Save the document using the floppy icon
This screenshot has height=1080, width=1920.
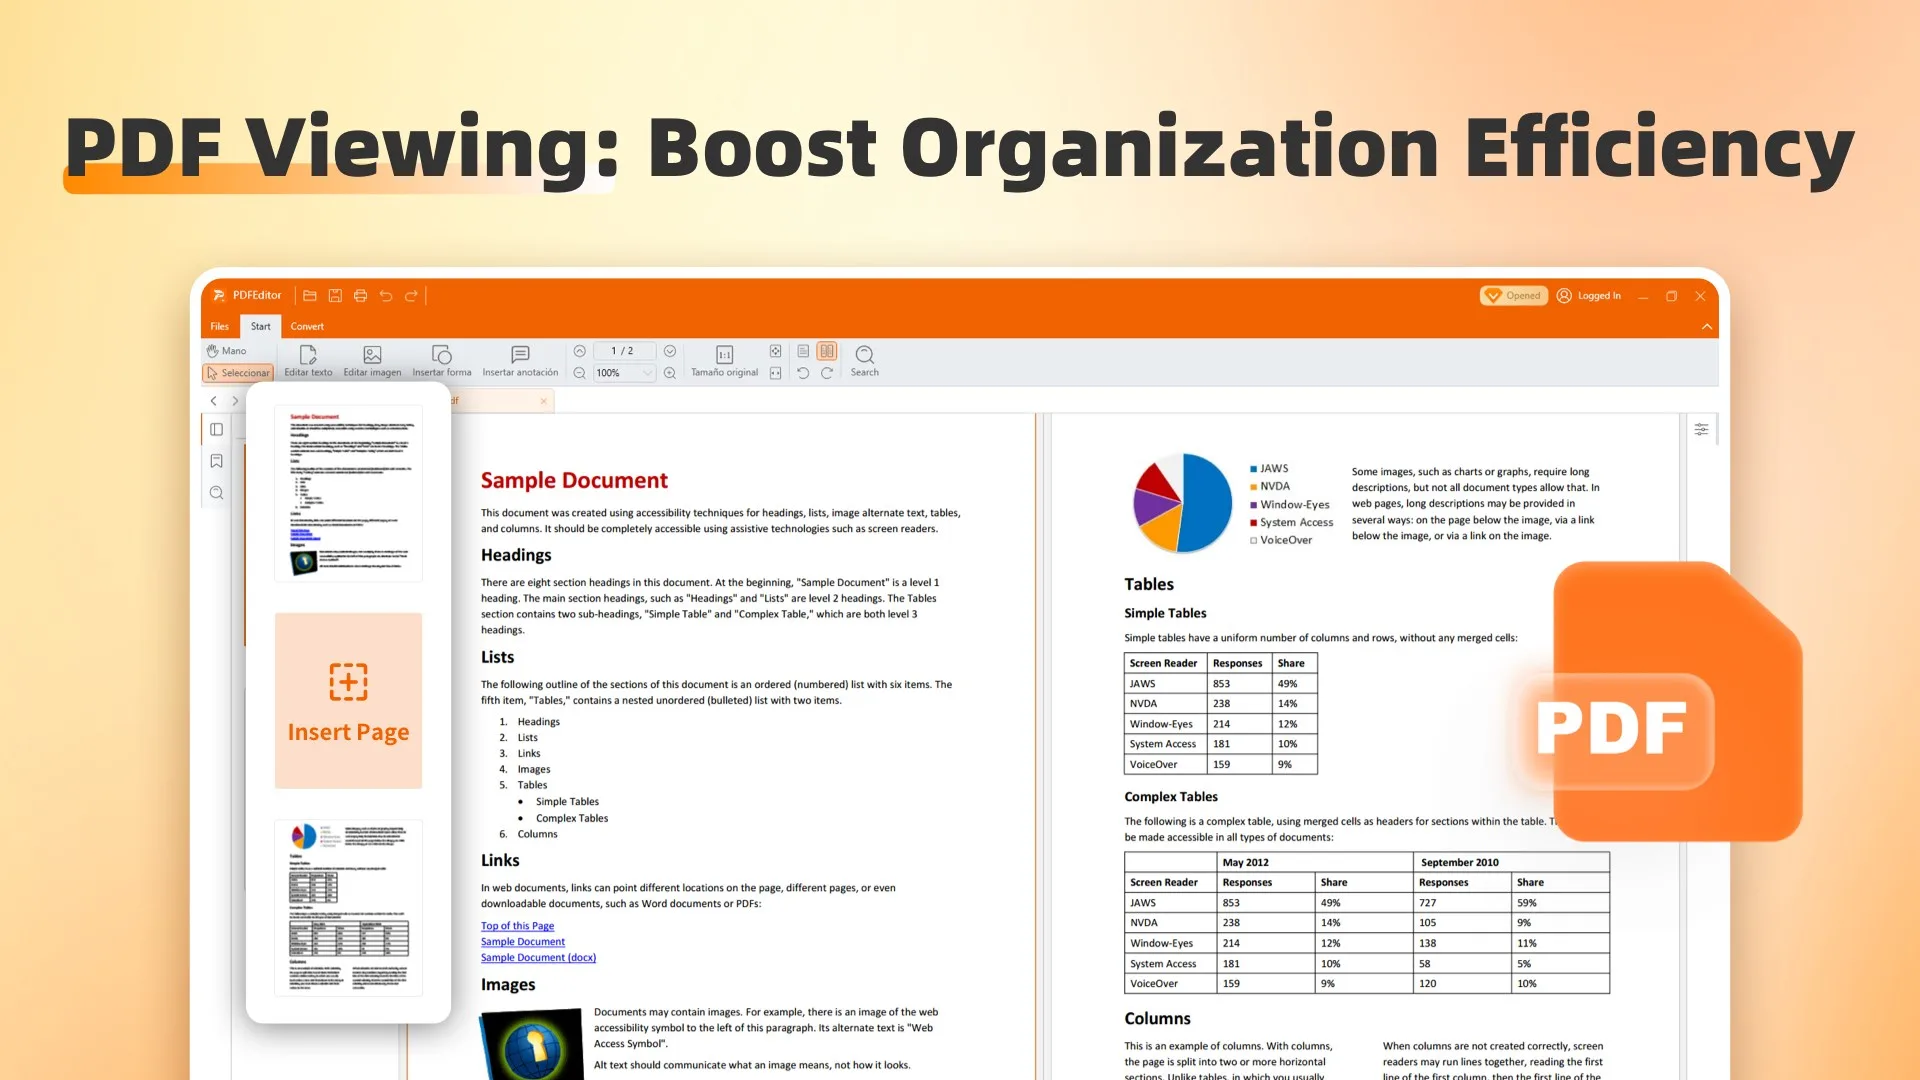point(335,296)
